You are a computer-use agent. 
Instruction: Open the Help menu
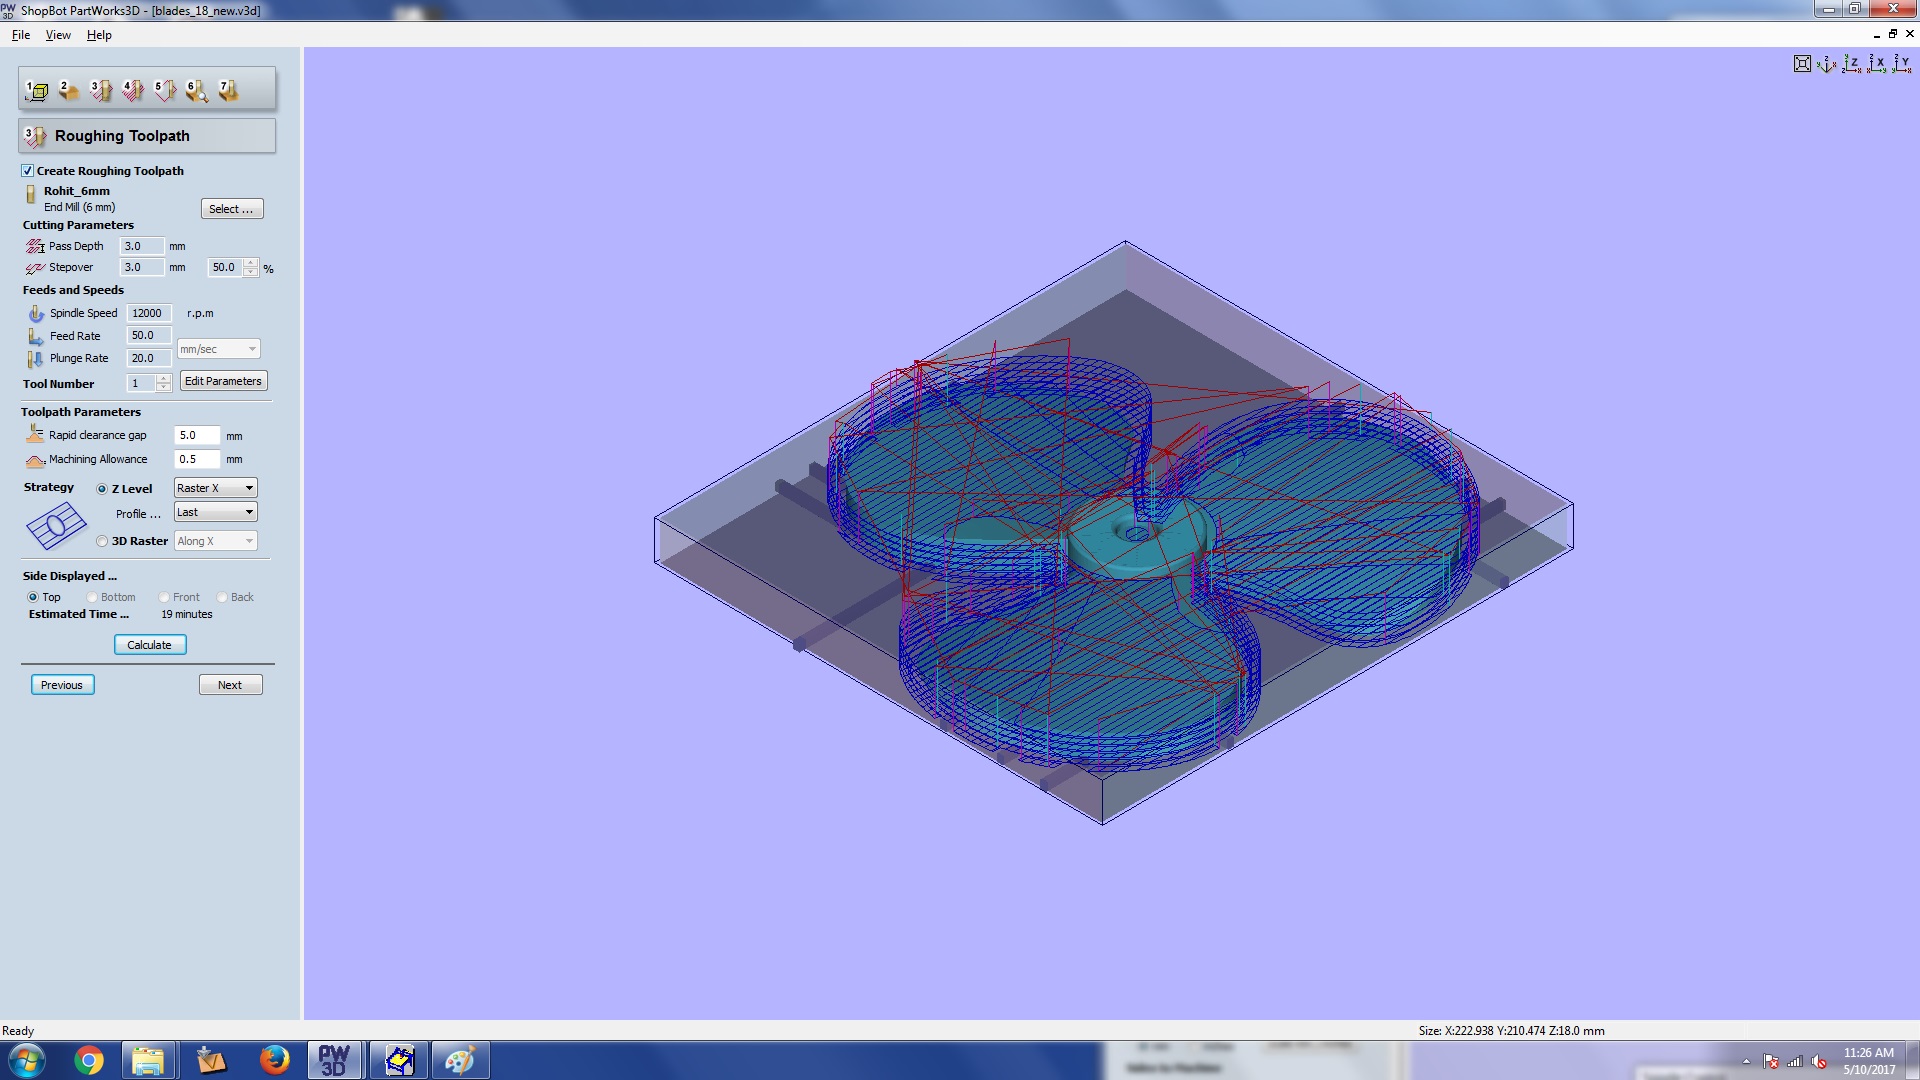click(99, 35)
